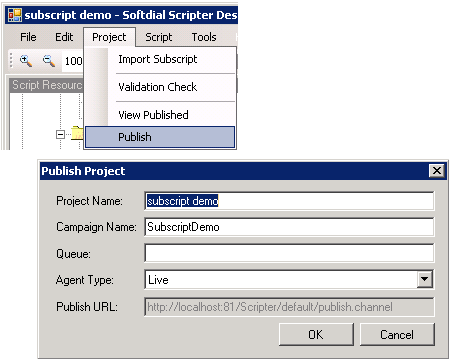Open the Tools menu
The height and width of the screenshot is (360, 450).
pos(204,37)
